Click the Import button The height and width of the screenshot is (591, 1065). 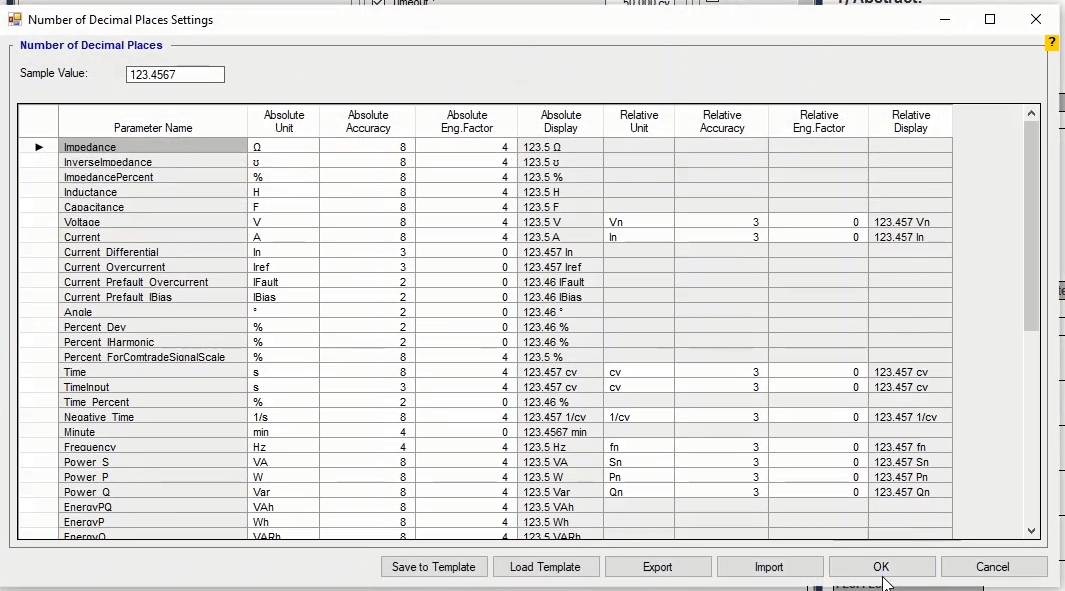(x=769, y=567)
